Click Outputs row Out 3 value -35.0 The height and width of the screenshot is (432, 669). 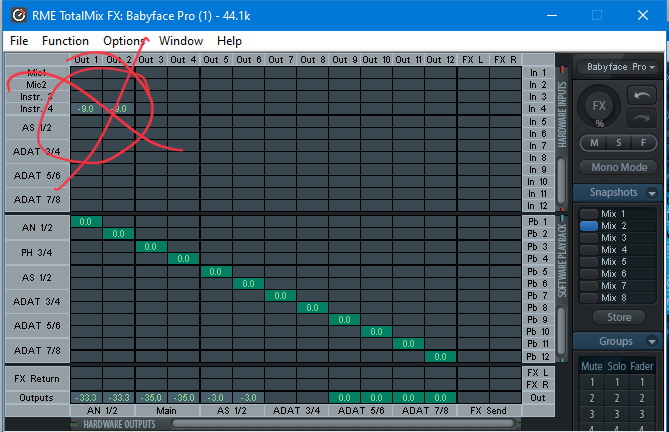click(x=151, y=397)
